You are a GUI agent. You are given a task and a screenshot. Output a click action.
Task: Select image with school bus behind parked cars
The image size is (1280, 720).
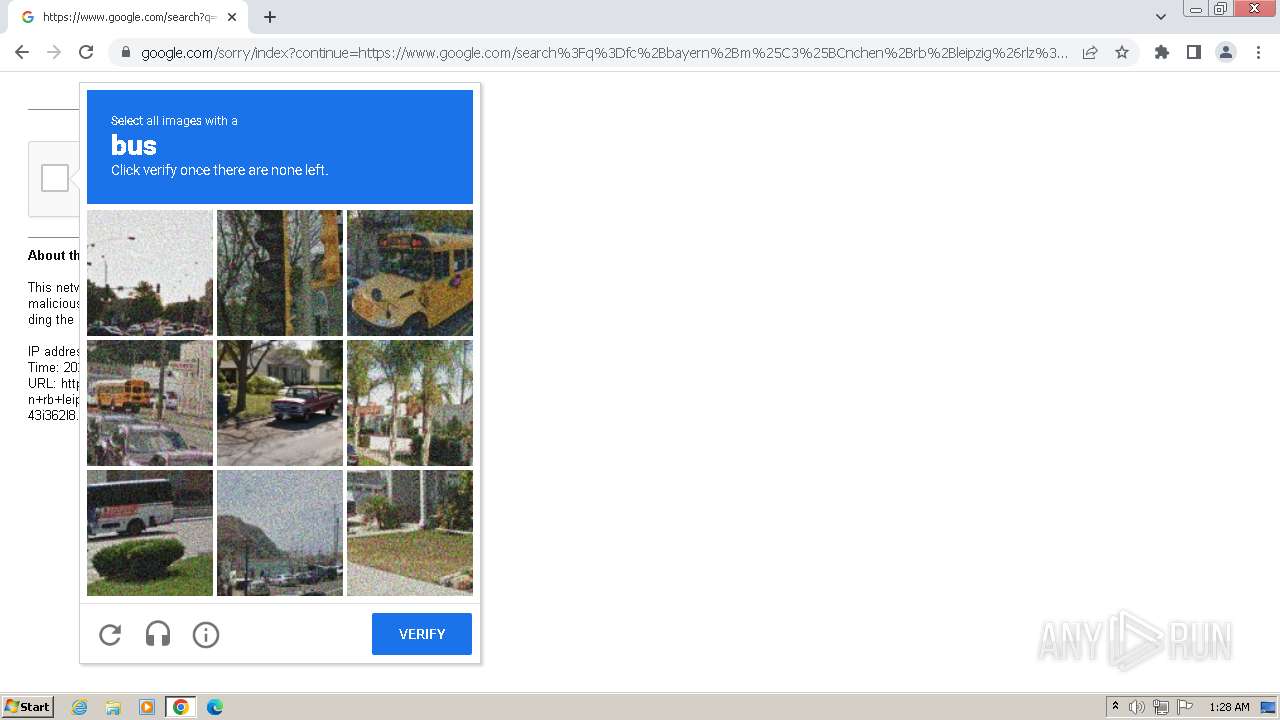point(150,403)
